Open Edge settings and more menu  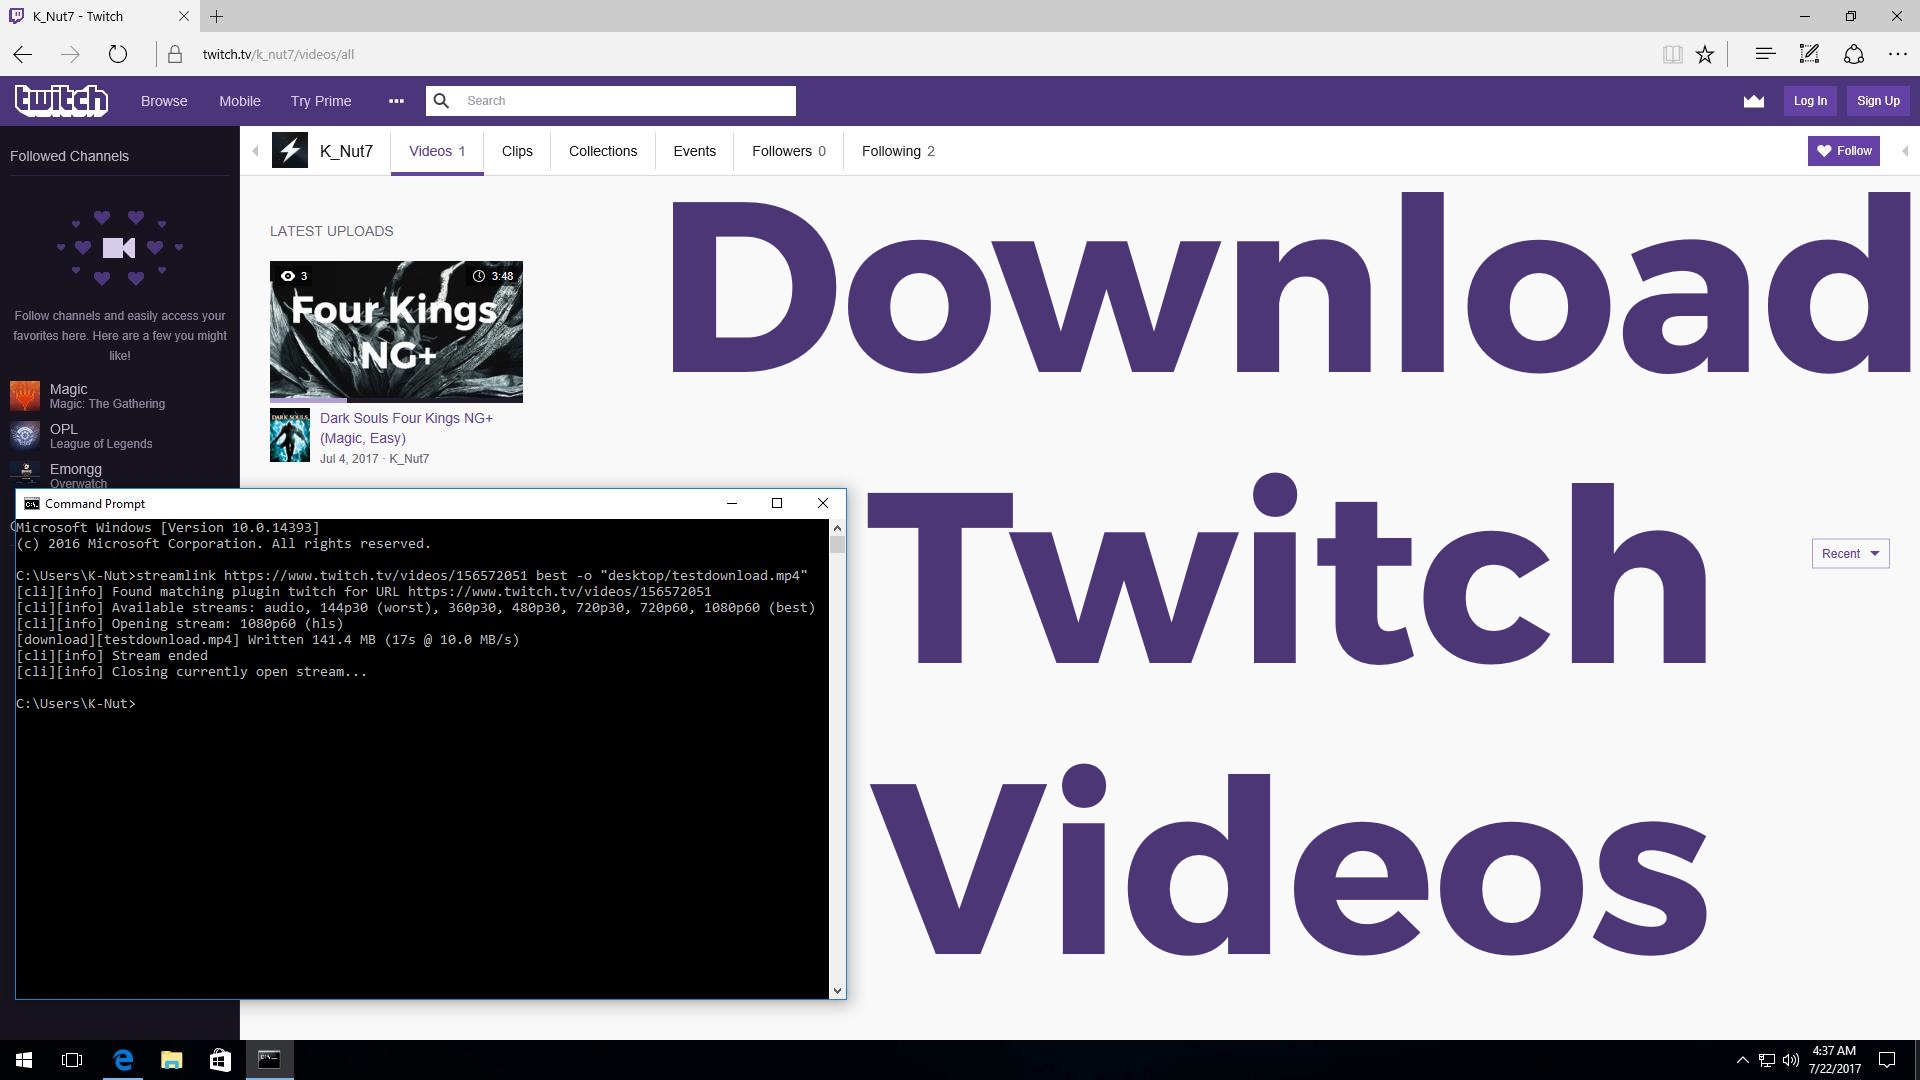[1897, 54]
